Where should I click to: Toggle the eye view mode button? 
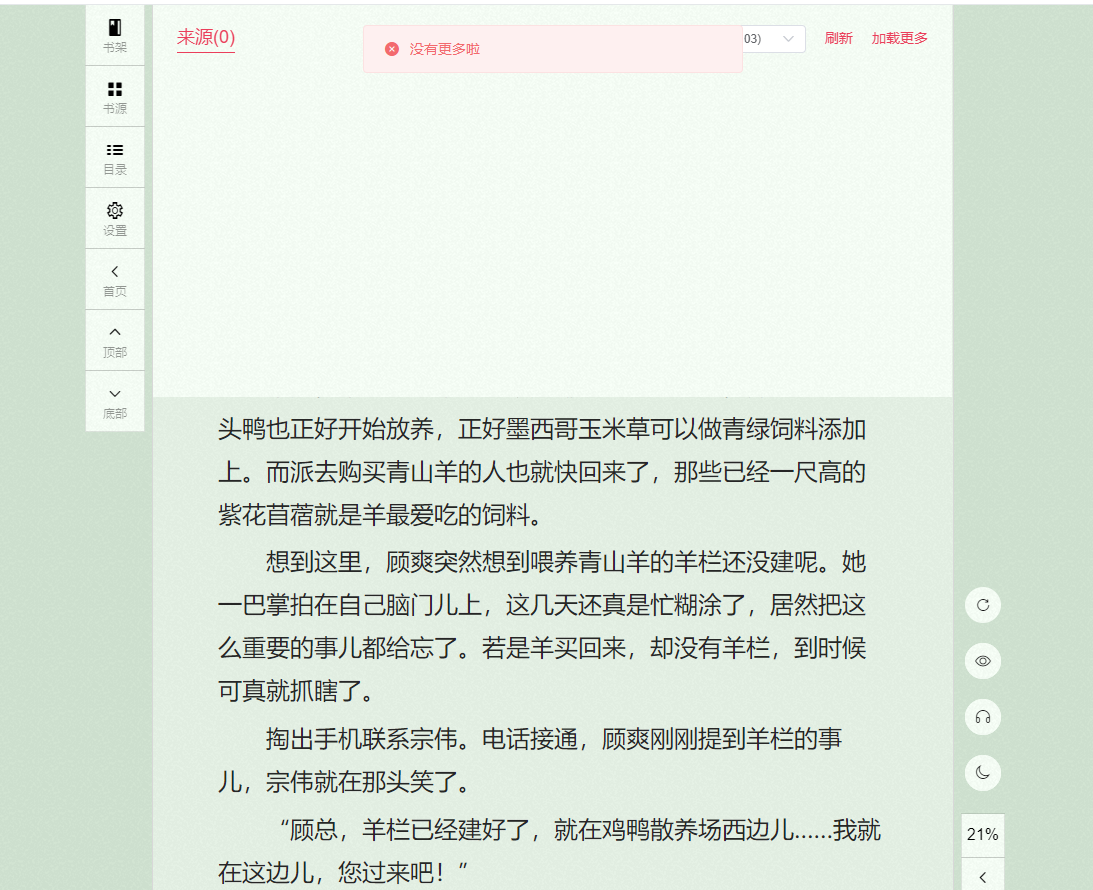coord(983,661)
